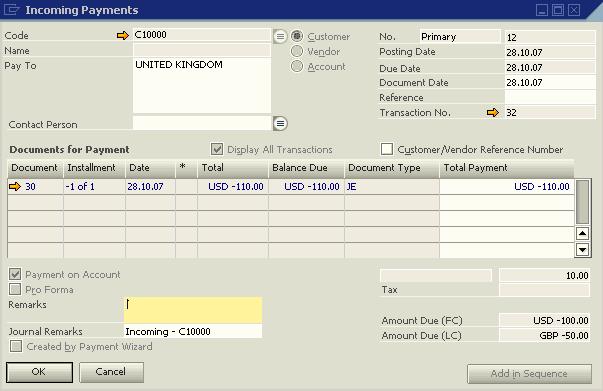This screenshot has width=603, height=391.
Task: Follow the link arrow beside Transaction No.
Action: [492, 113]
